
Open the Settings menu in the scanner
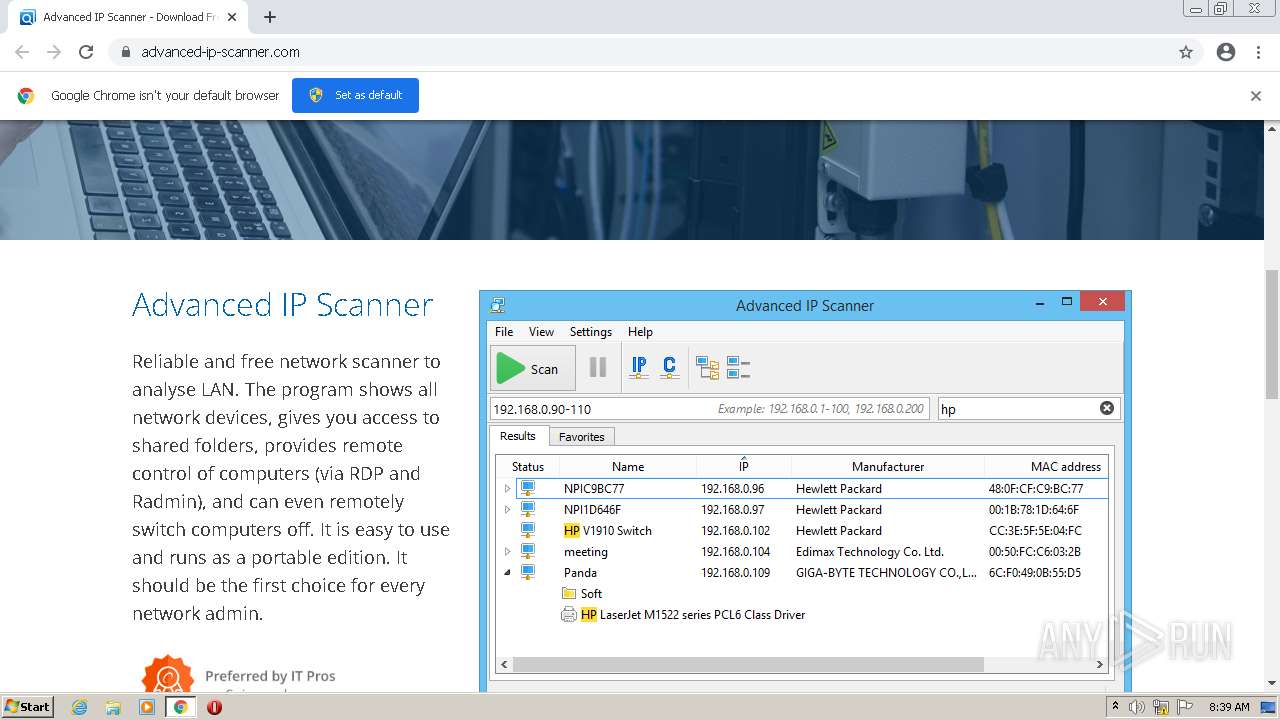click(591, 332)
